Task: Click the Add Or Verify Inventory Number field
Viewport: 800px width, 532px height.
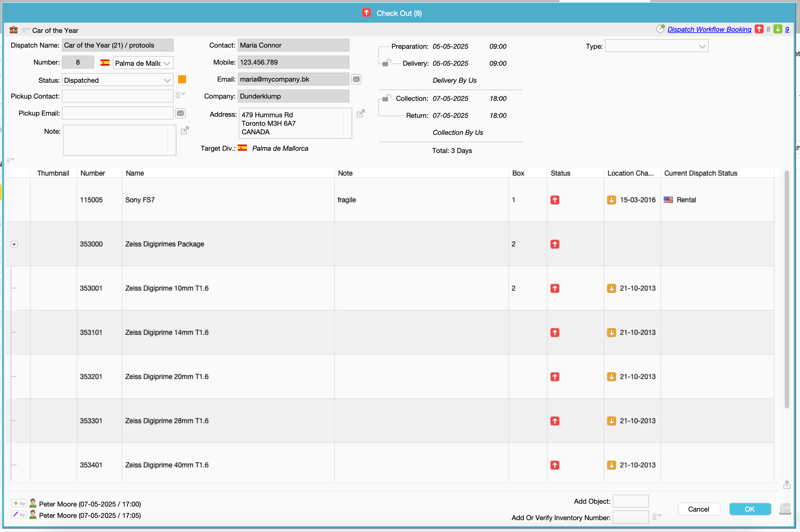Action: (631, 517)
